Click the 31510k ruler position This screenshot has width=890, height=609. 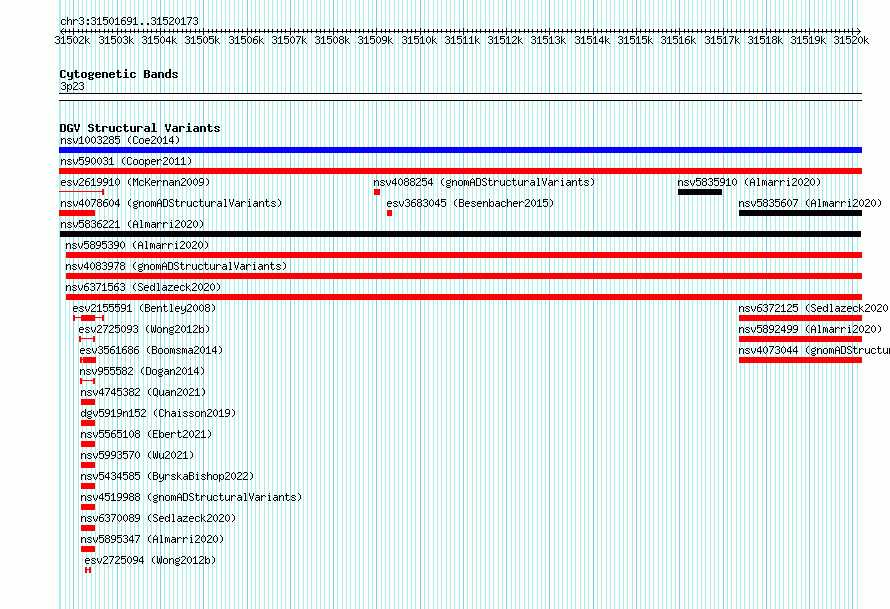[419, 40]
